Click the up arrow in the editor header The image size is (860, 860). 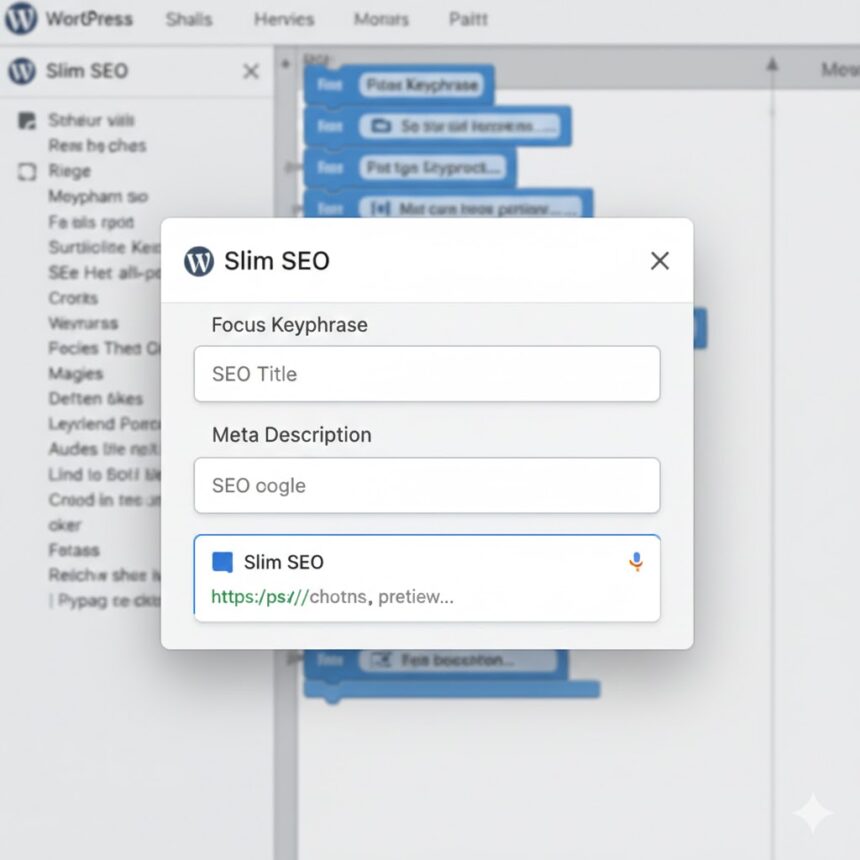pyautogui.click(x=771, y=66)
